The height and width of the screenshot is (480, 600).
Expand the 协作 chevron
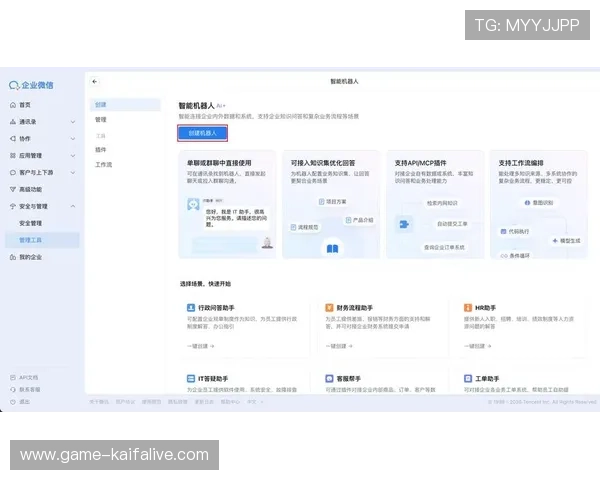click(x=73, y=139)
